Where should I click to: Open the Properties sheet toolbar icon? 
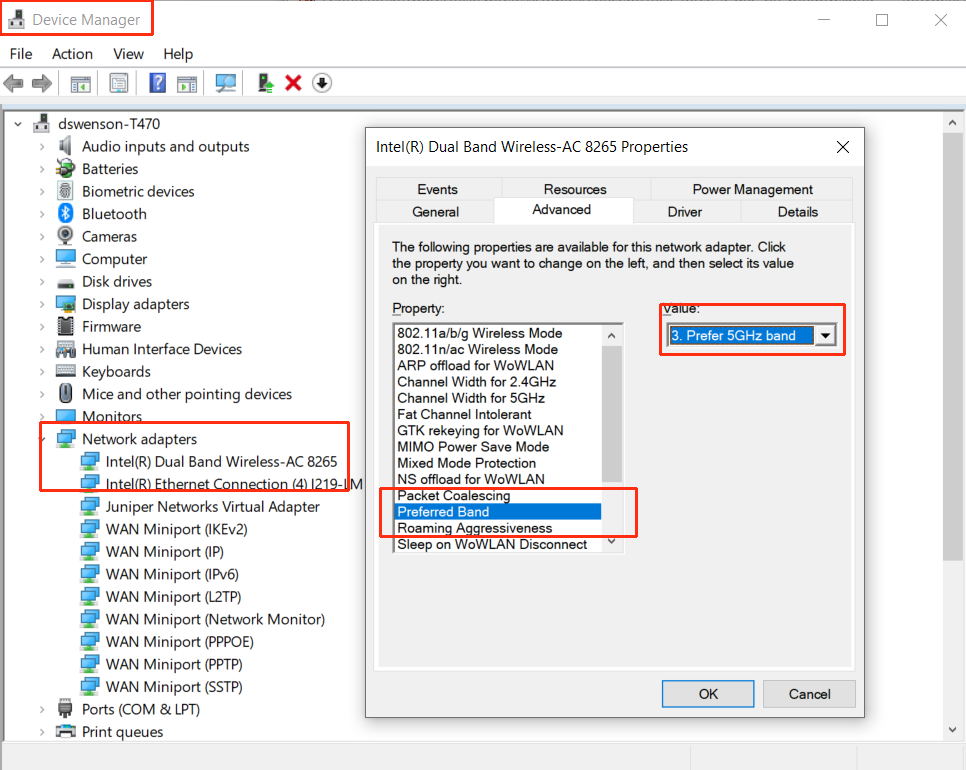118,83
